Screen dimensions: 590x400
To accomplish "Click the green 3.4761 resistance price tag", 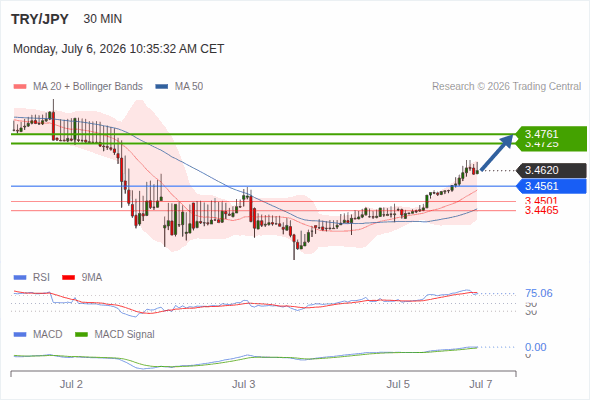I will pyautogui.click(x=550, y=134).
